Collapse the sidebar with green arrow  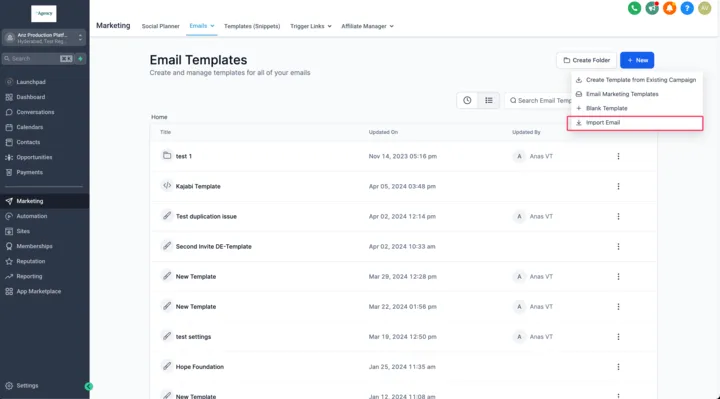[89, 387]
